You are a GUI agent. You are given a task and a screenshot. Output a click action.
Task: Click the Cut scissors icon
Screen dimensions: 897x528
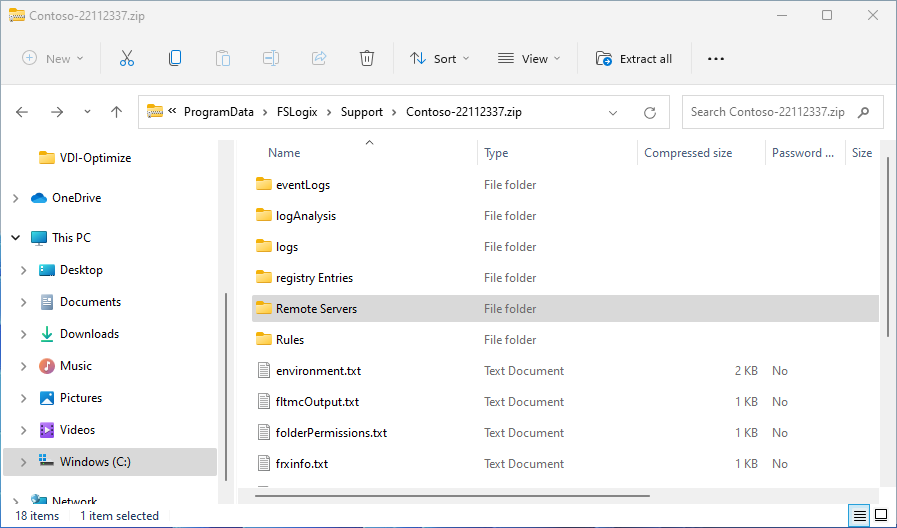[127, 58]
